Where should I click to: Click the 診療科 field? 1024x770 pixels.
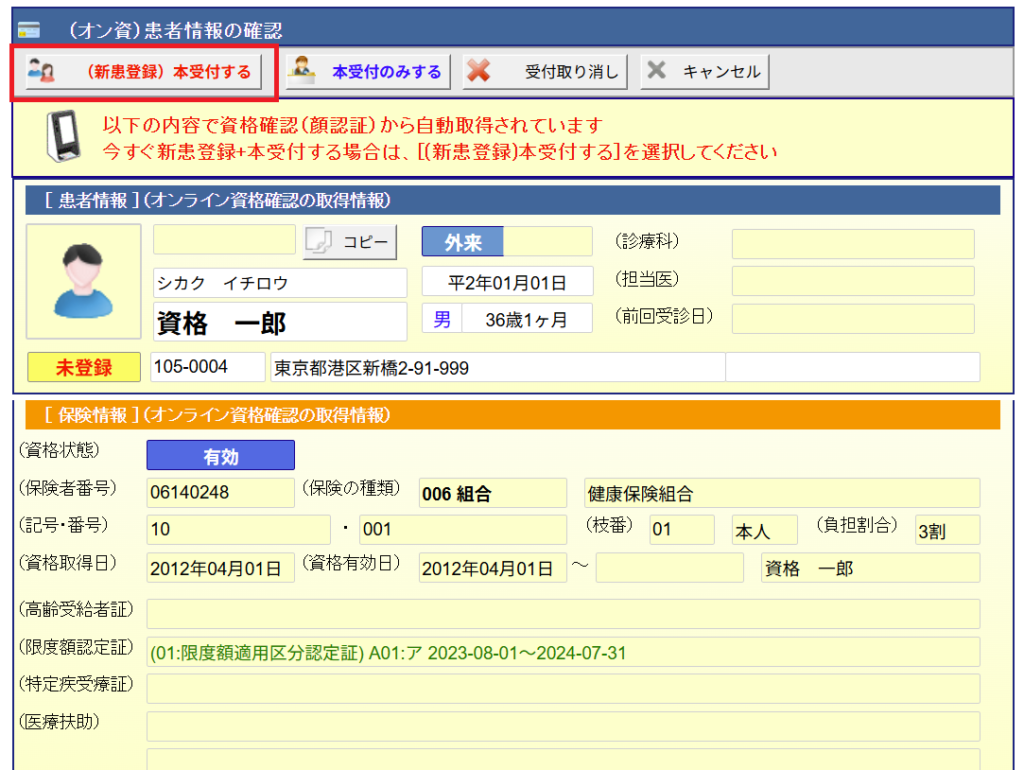coord(852,244)
